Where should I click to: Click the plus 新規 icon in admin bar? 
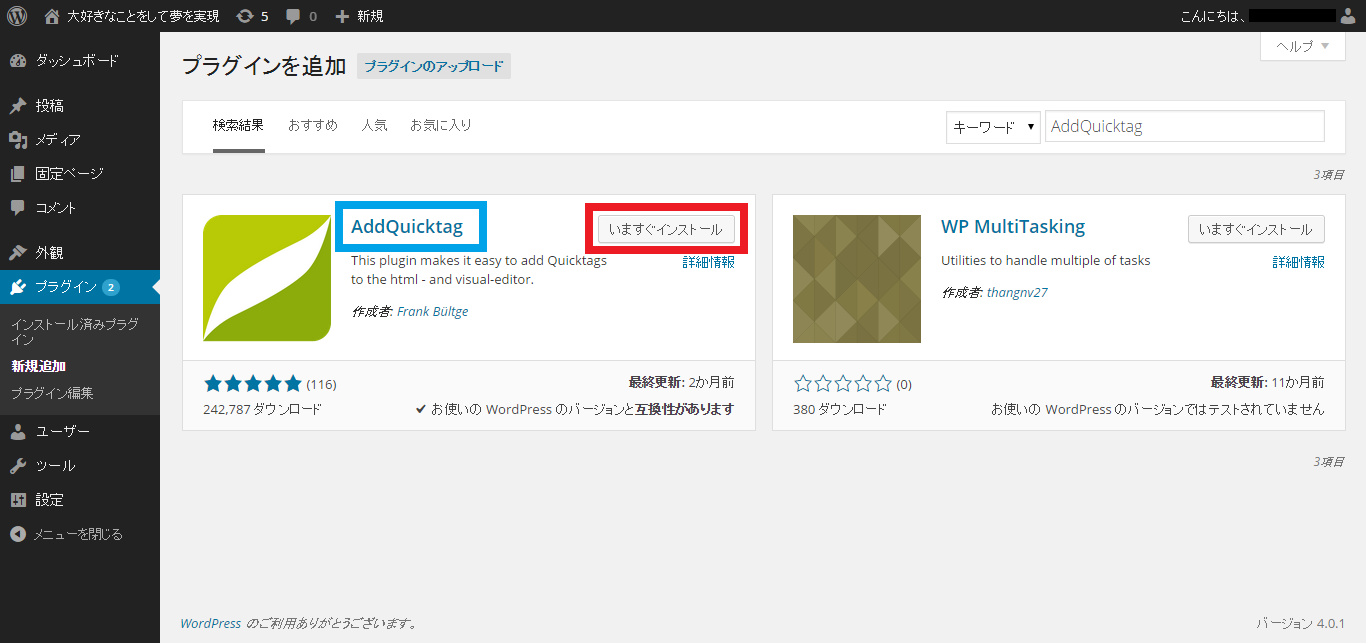coord(342,16)
